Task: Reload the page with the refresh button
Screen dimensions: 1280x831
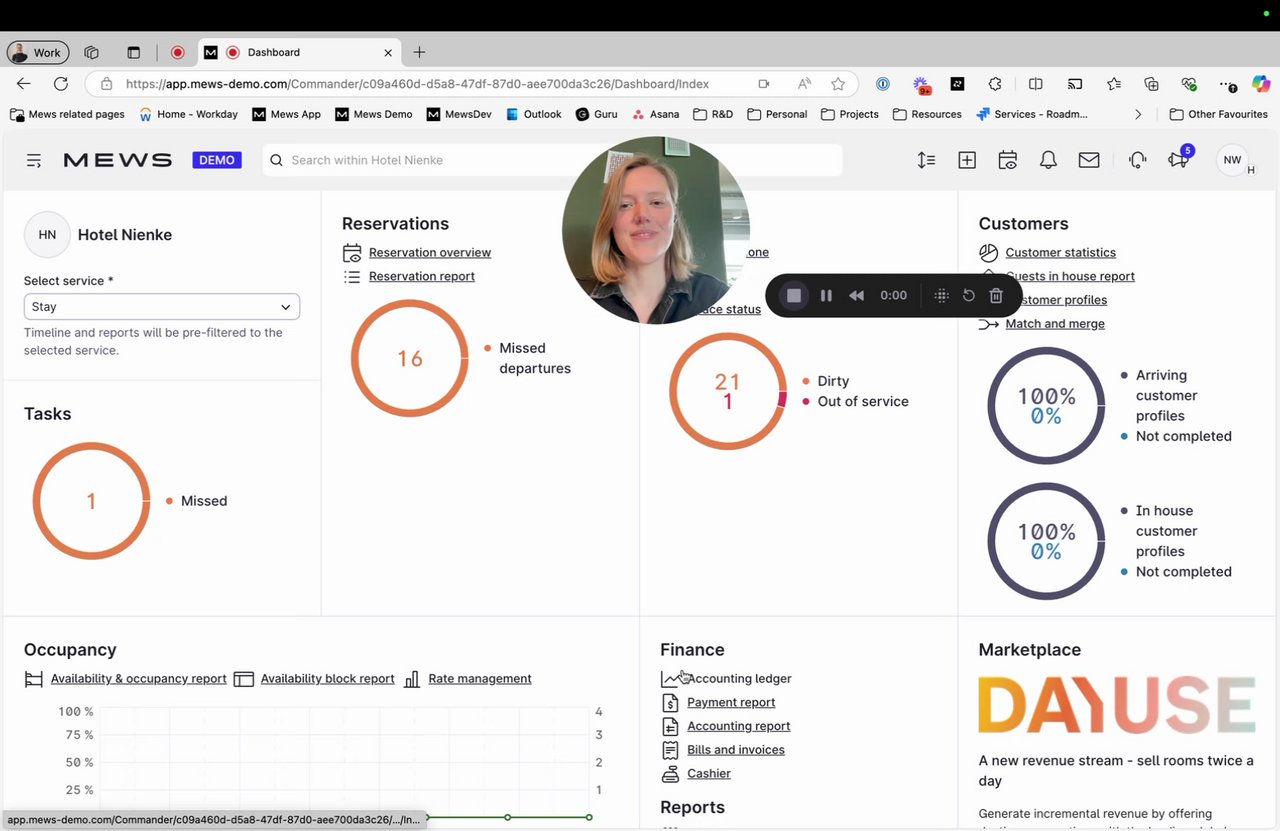Action: pyautogui.click(x=61, y=85)
